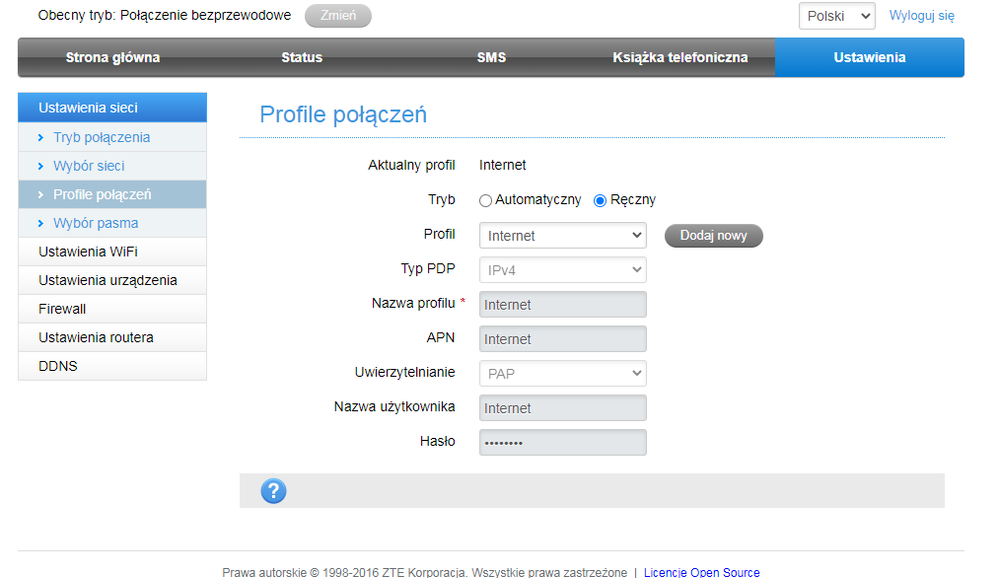This screenshot has width=998, height=578.
Task: Switch to the SMS tab
Action: [x=492, y=58]
